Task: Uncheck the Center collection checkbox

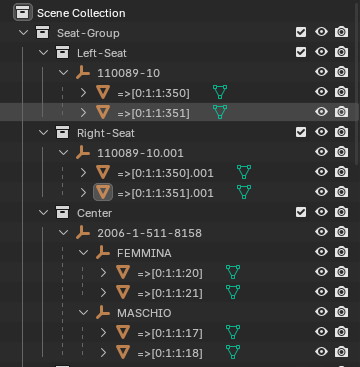Action: pos(301,212)
